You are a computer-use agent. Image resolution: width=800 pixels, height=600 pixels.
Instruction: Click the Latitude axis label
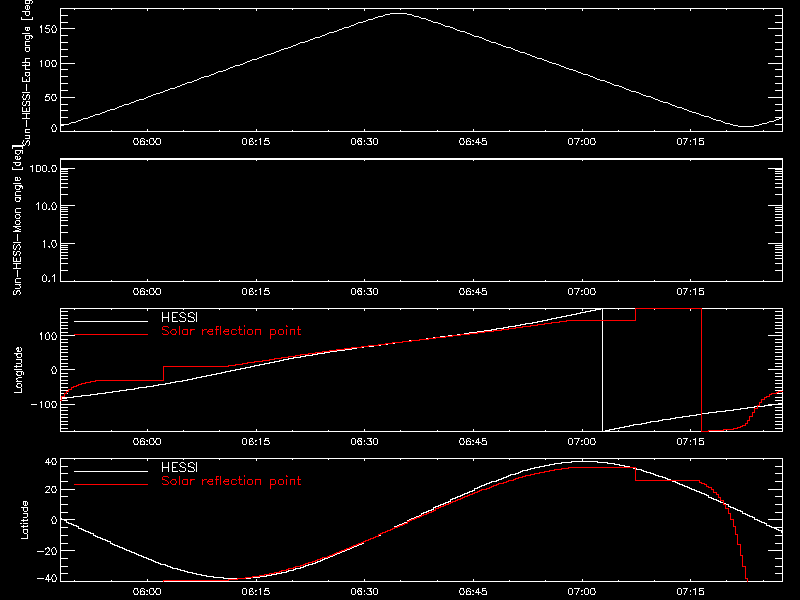(24, 520)
